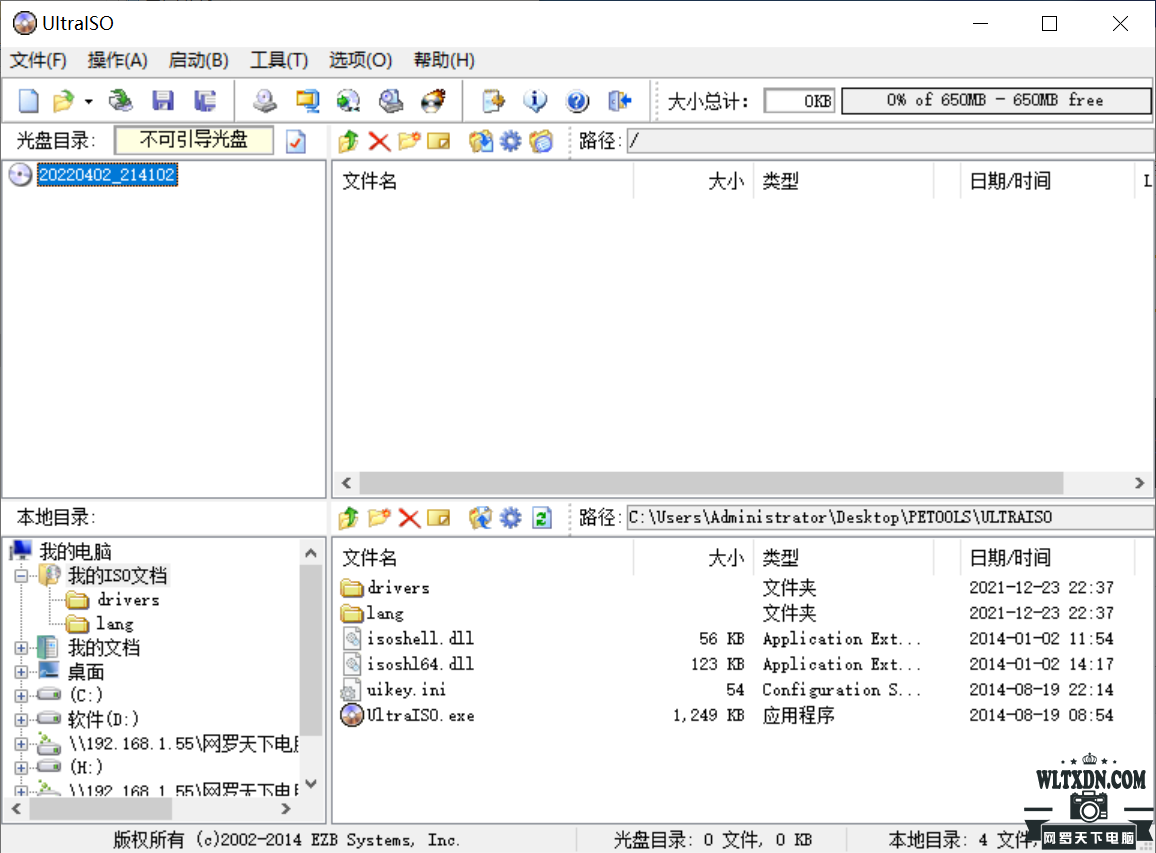Click the rename icon in local directory toolbar
Screen dimensions: 1156x853
point(439,518)
